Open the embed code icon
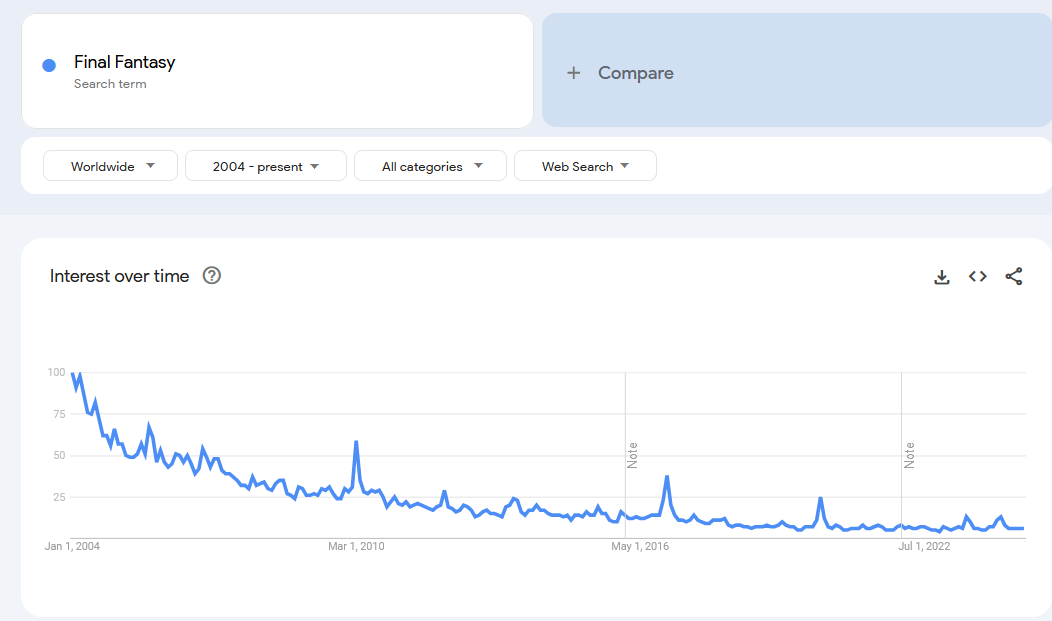The height and width of the screenshot is (621, 1052). click(978, 276)
